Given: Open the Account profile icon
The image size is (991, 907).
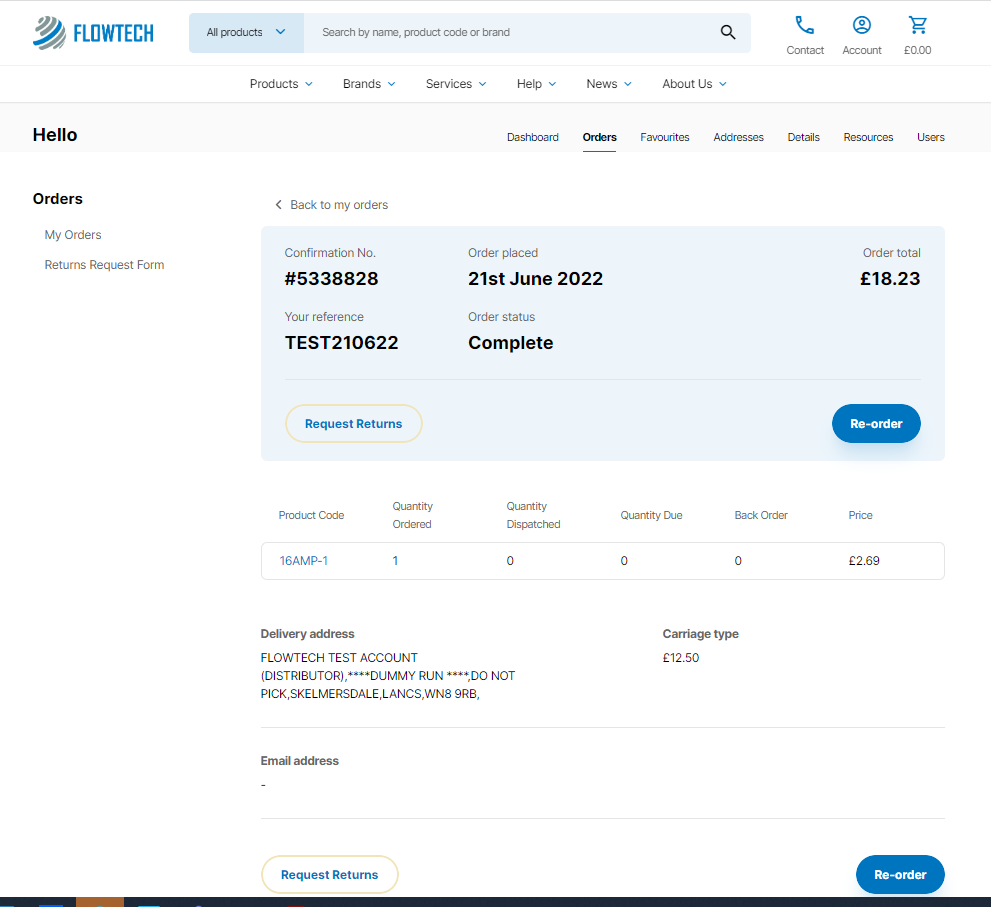Looking at the screenshot, I should (861, 25).
